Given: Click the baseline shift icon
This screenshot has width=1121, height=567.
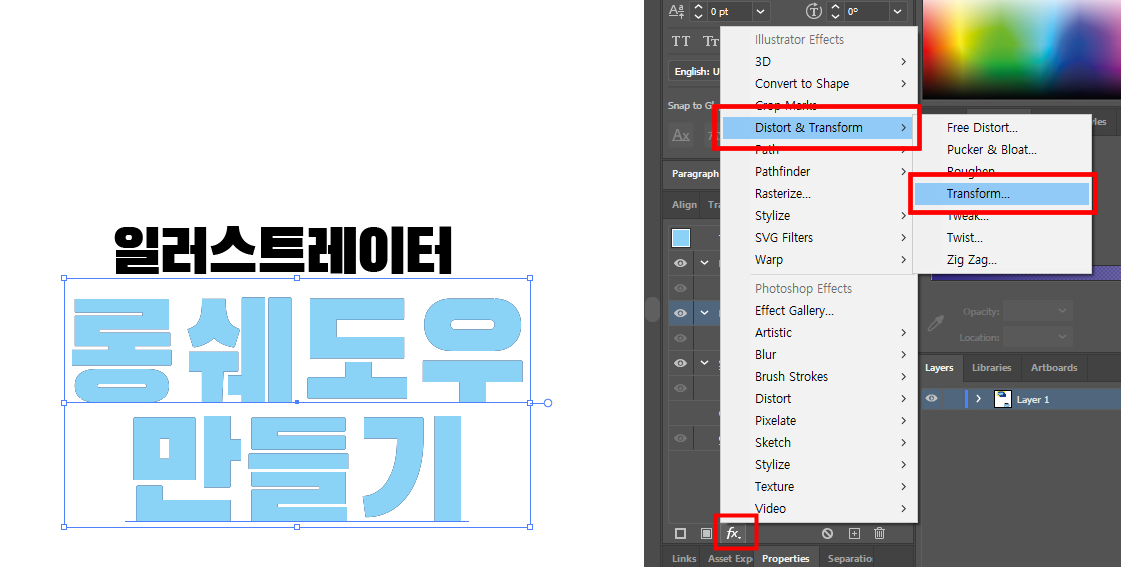Looking at the screenshot, I should [x=676, y=11].
